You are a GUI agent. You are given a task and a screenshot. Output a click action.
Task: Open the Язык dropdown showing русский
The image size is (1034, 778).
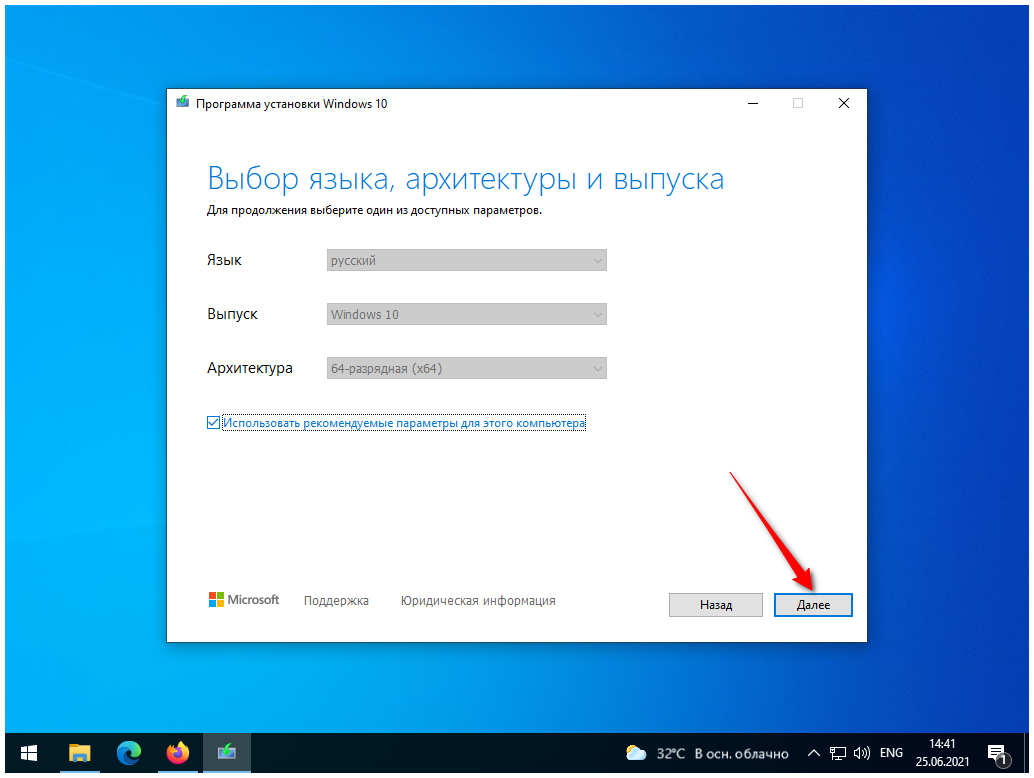pos(466,260)
